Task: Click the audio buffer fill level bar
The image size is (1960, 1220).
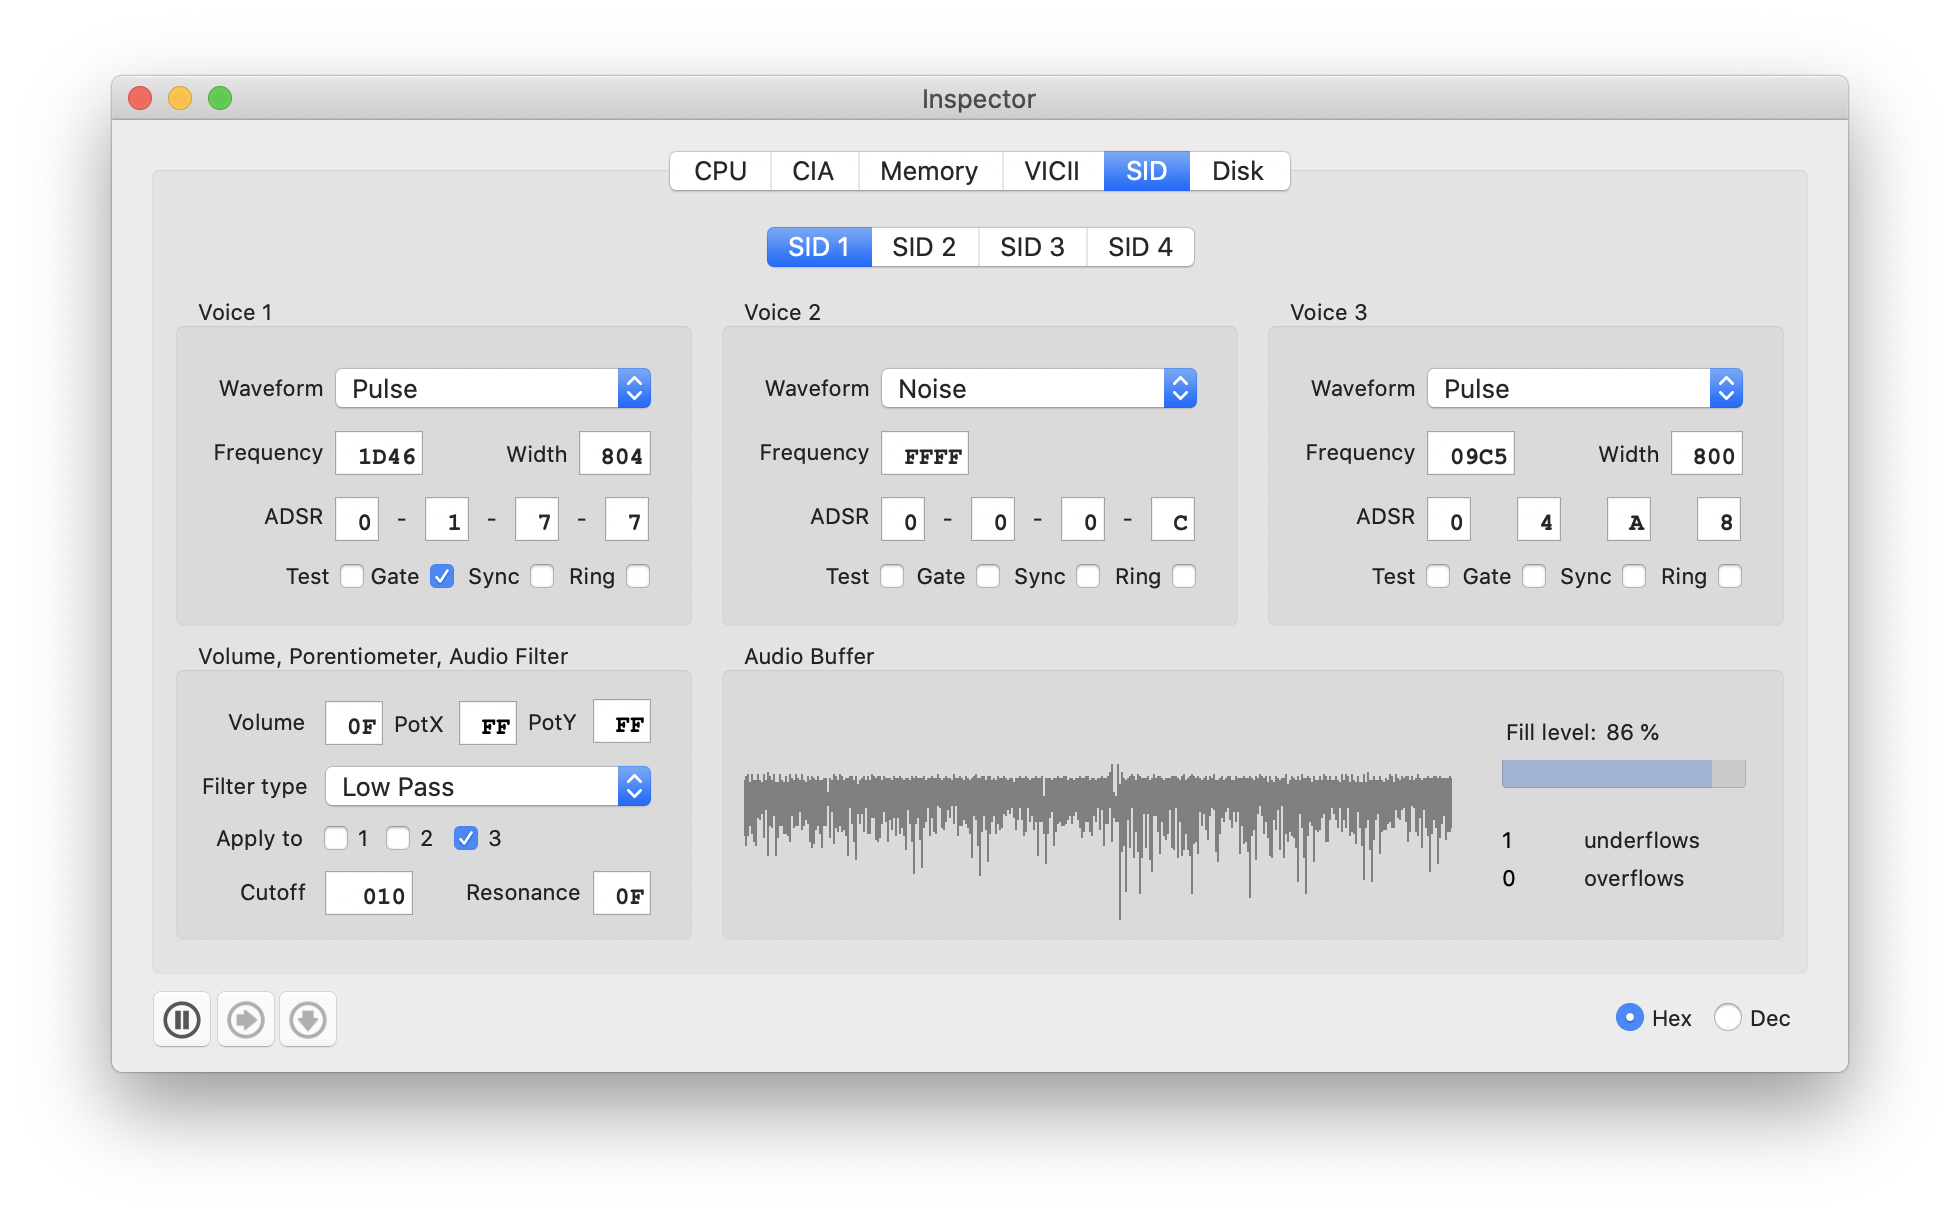Action: click(x=1624, y=774)
